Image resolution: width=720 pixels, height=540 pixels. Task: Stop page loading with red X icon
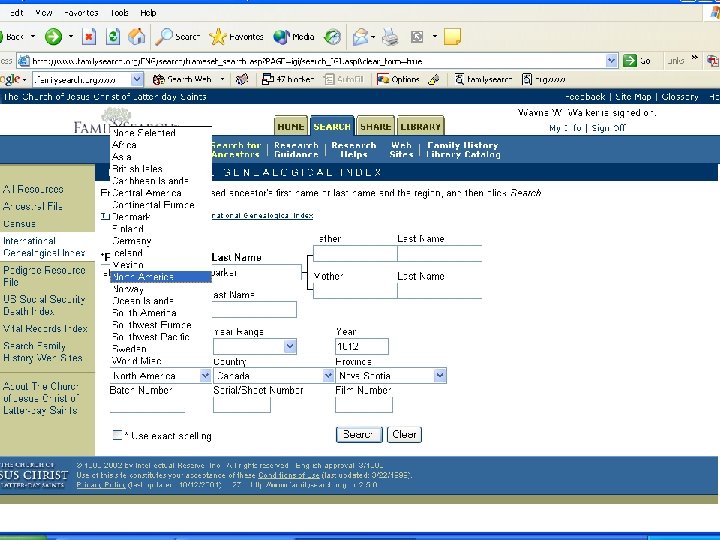pos(89,37)
